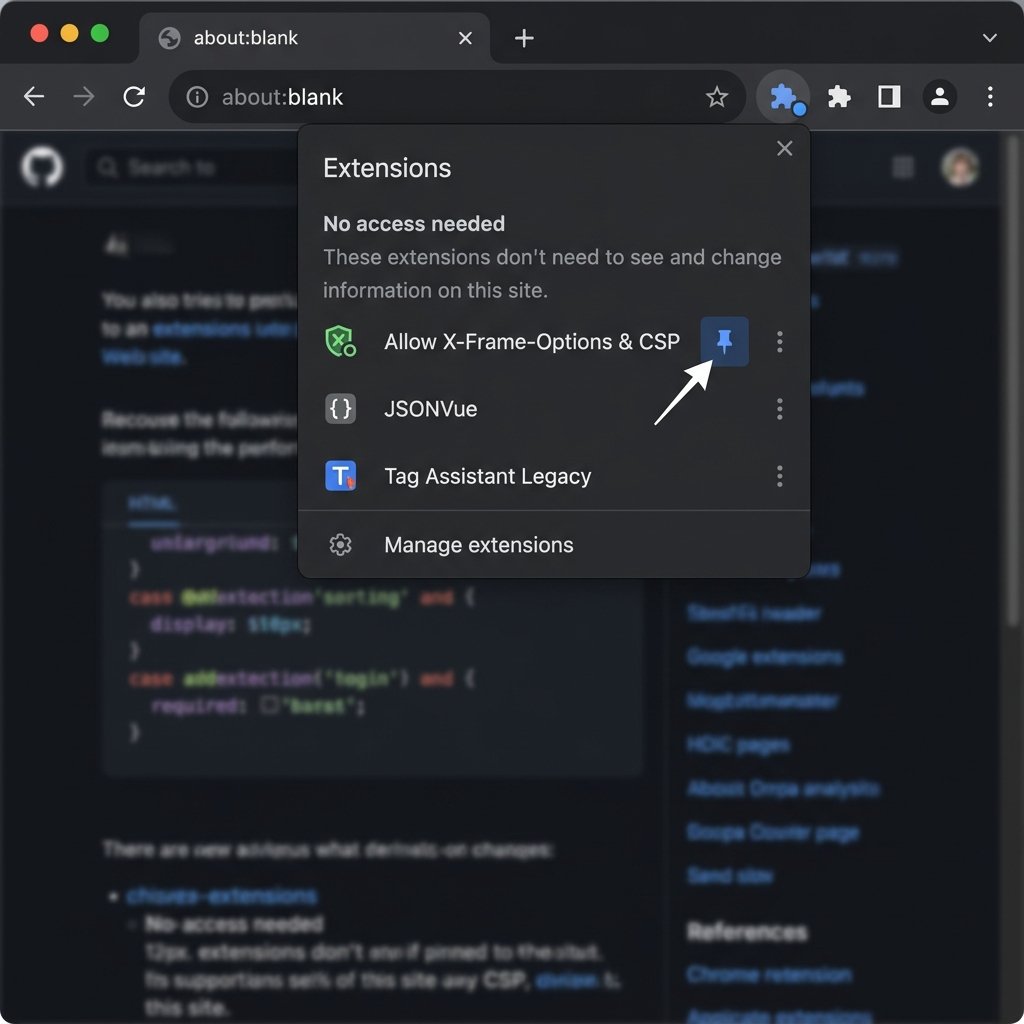Open the Chrome profile avatar menu

939,97
